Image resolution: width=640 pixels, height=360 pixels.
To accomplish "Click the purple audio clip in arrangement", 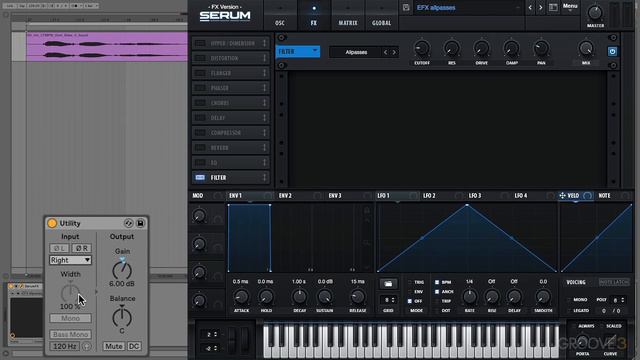I will pyautogui.click(x=107, y=47).
